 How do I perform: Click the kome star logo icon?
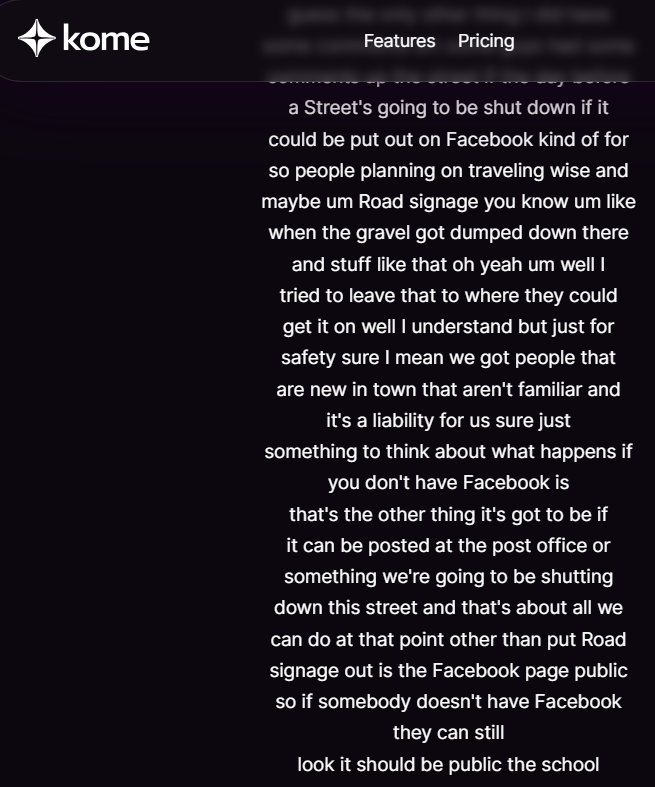point(36,39)
